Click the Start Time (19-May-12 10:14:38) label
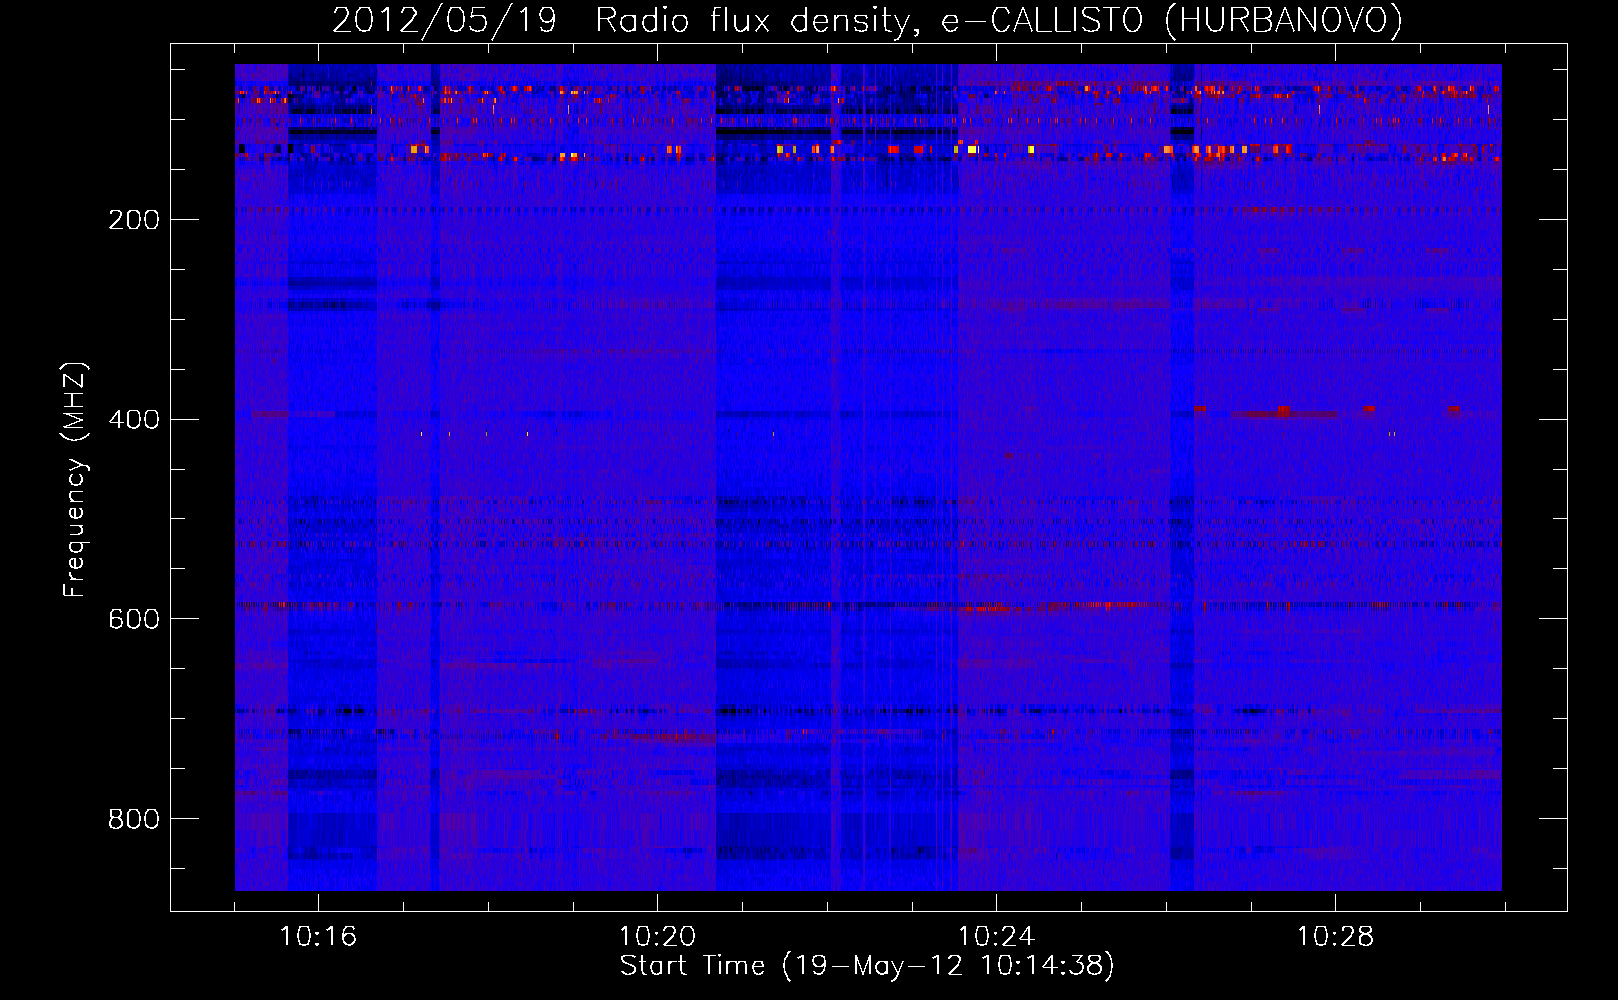This screenshot has width=1618, height=1000. click(x=867, y=966)
